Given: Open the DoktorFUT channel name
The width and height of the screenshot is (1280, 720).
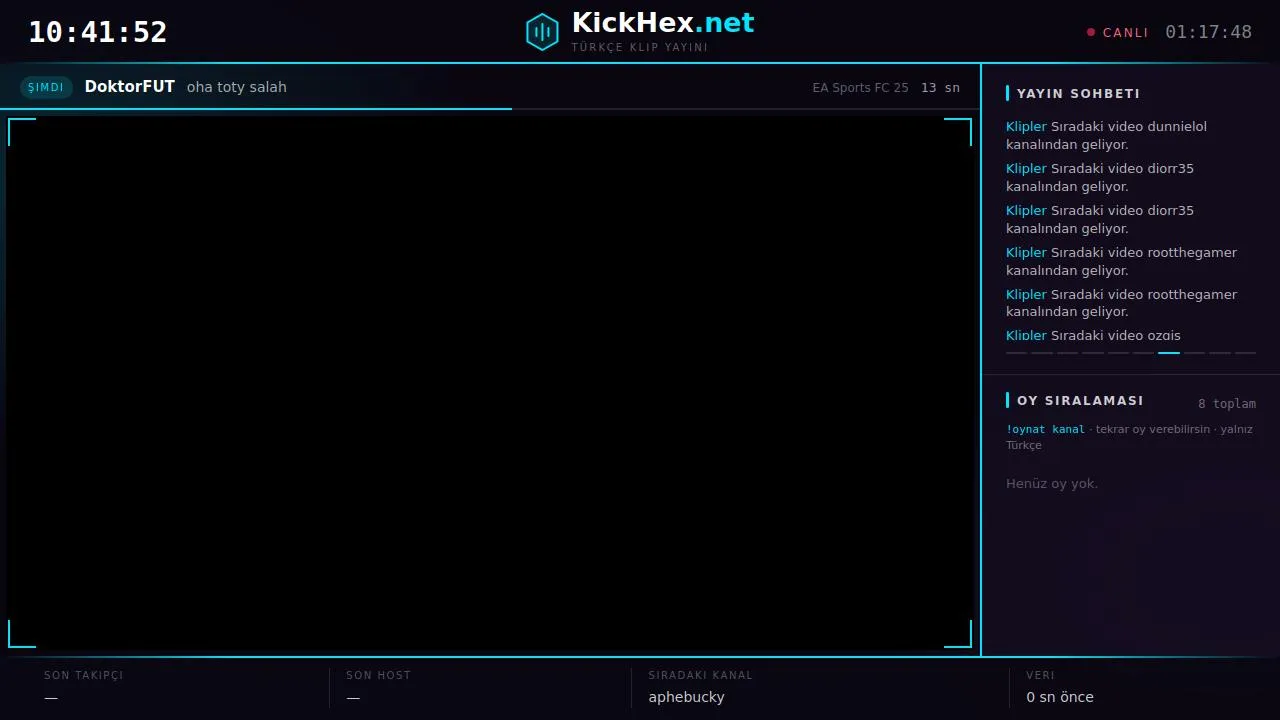Looking at the screenshot, I should pos(130,87).
